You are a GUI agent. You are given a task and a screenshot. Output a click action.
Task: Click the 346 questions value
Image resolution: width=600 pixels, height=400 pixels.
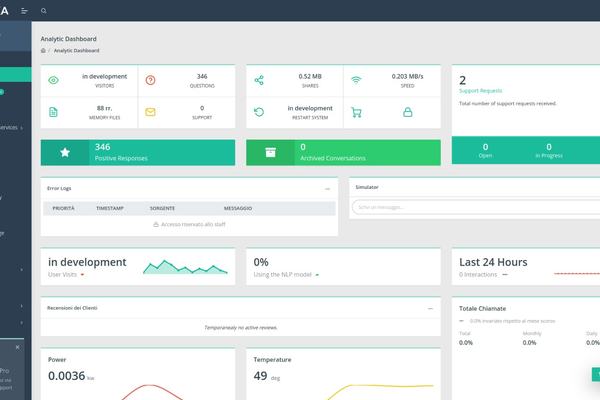tap(202, 77)
